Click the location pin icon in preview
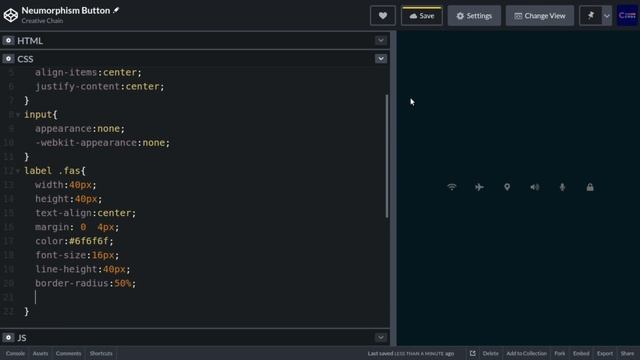 point(507,187)
